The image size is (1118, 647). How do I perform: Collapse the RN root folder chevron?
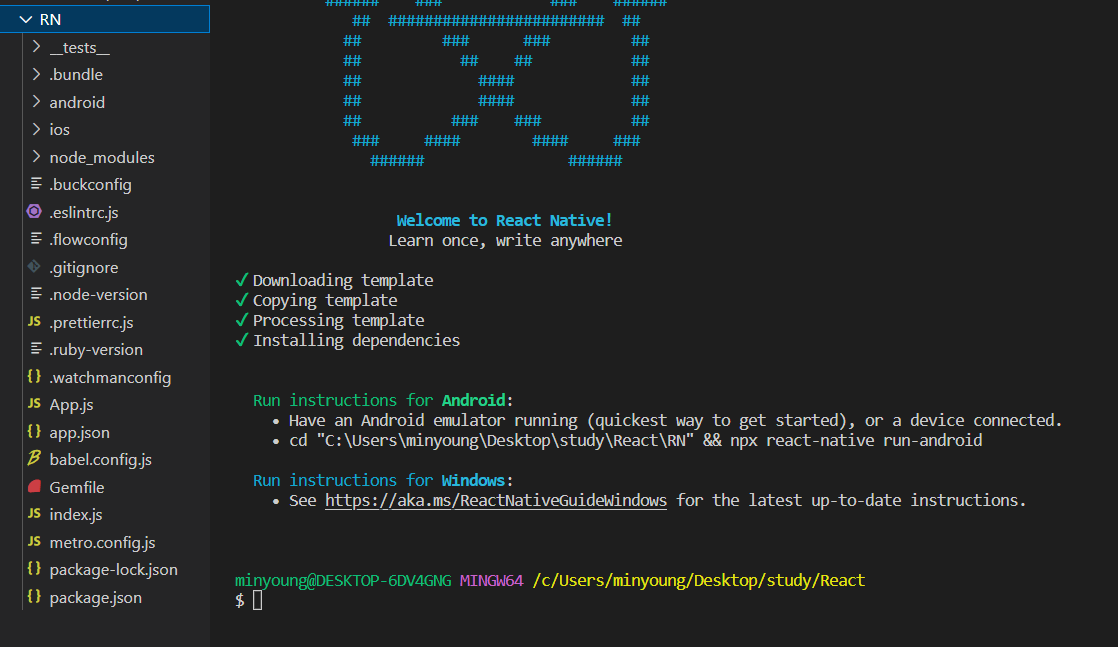click(x=26, y=19)
